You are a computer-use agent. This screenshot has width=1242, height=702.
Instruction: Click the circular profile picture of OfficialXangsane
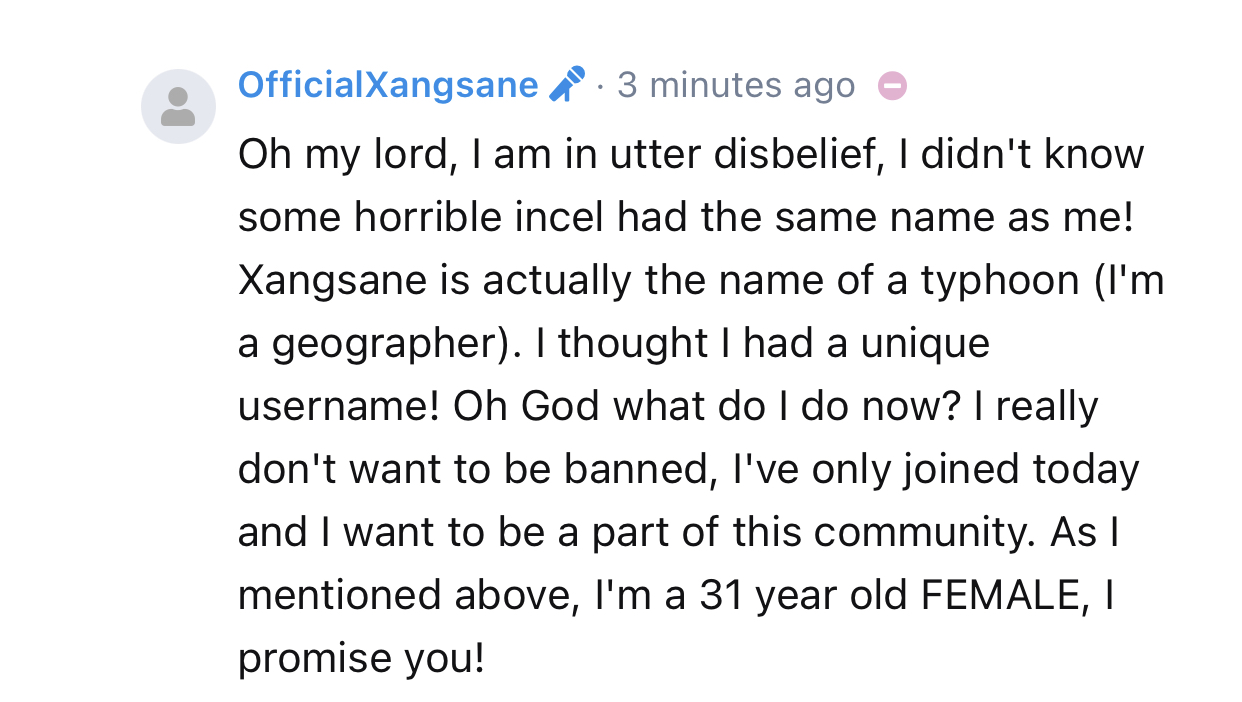click(x=178, y=105)
